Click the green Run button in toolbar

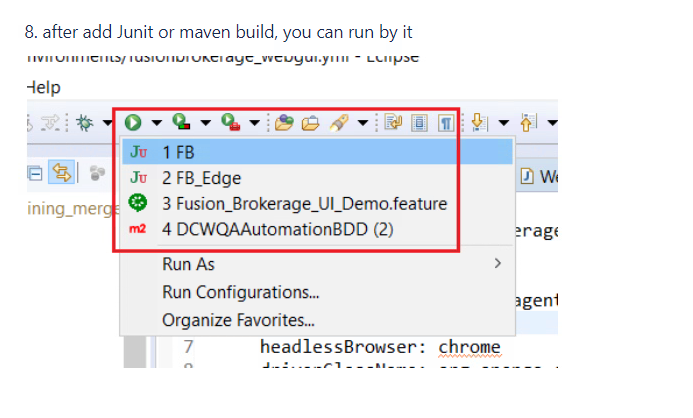pos(133,122)
